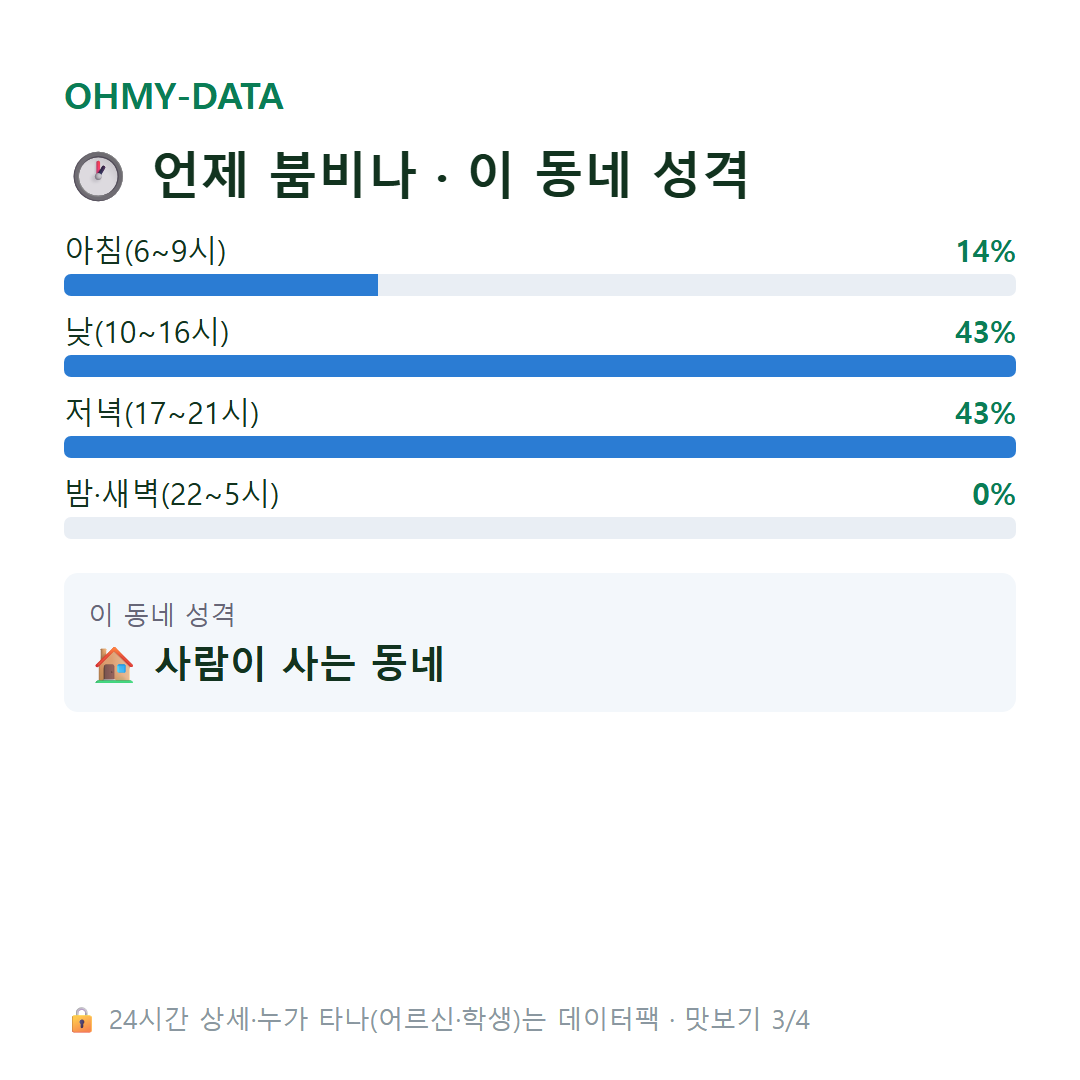
Task: Click the lock icon in footer
Action: click(x=81, y=1020)
